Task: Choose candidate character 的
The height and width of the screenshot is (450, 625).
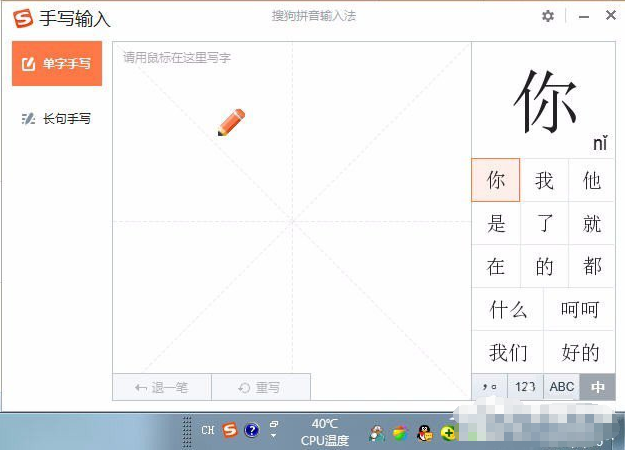Action: [544, 266]
